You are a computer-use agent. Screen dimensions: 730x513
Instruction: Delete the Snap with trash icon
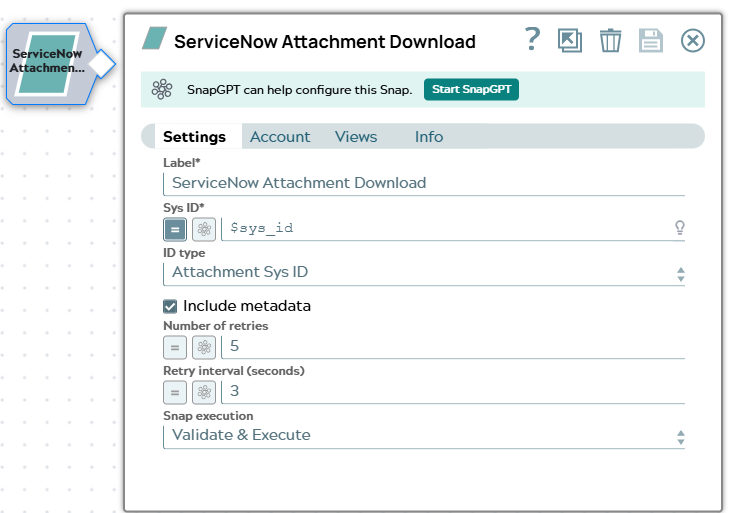coord(610,40)
